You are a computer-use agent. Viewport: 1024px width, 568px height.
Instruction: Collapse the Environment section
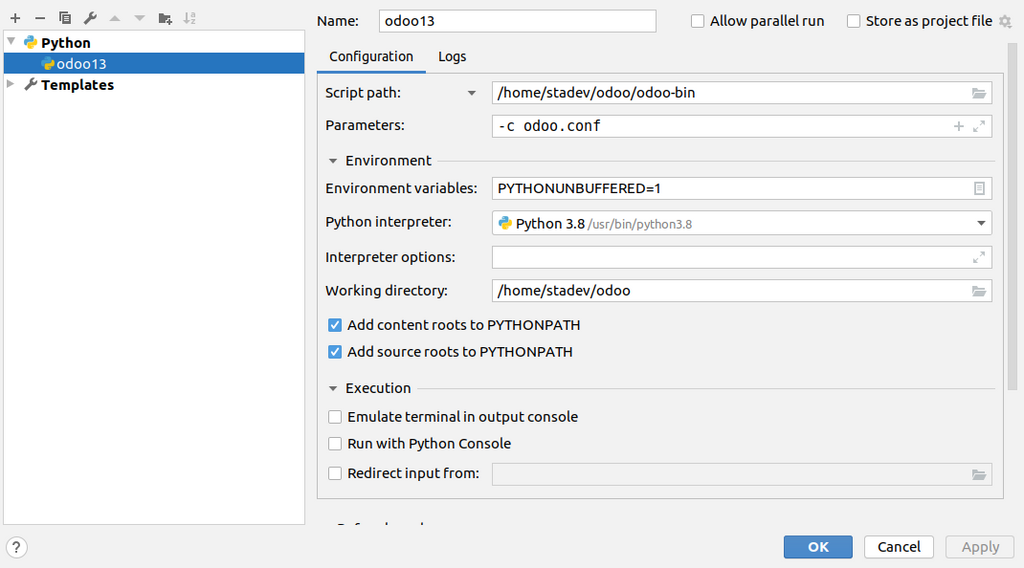333,161
